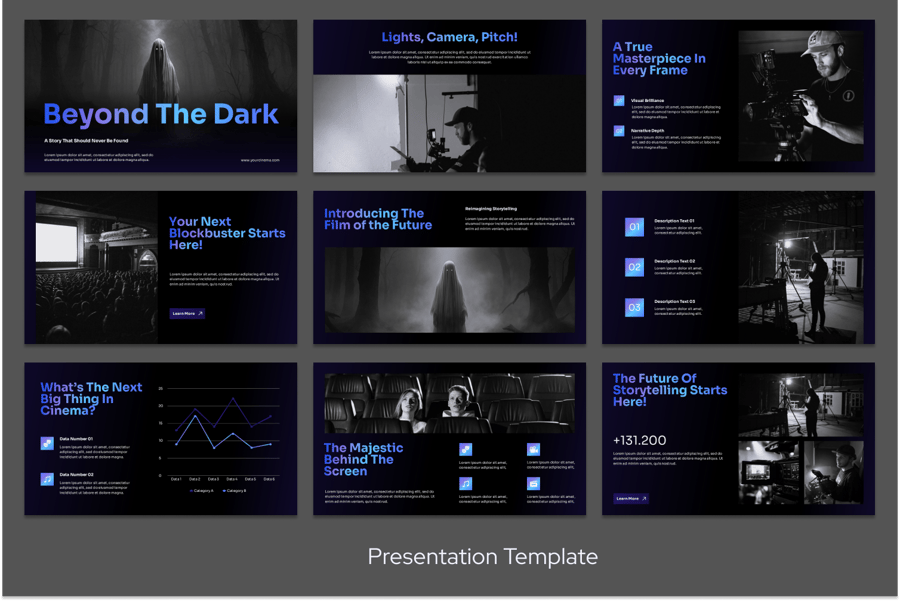Select the +131.200 statistic text
The width and height of the screenshot is (900, 601).
point(641,440)
